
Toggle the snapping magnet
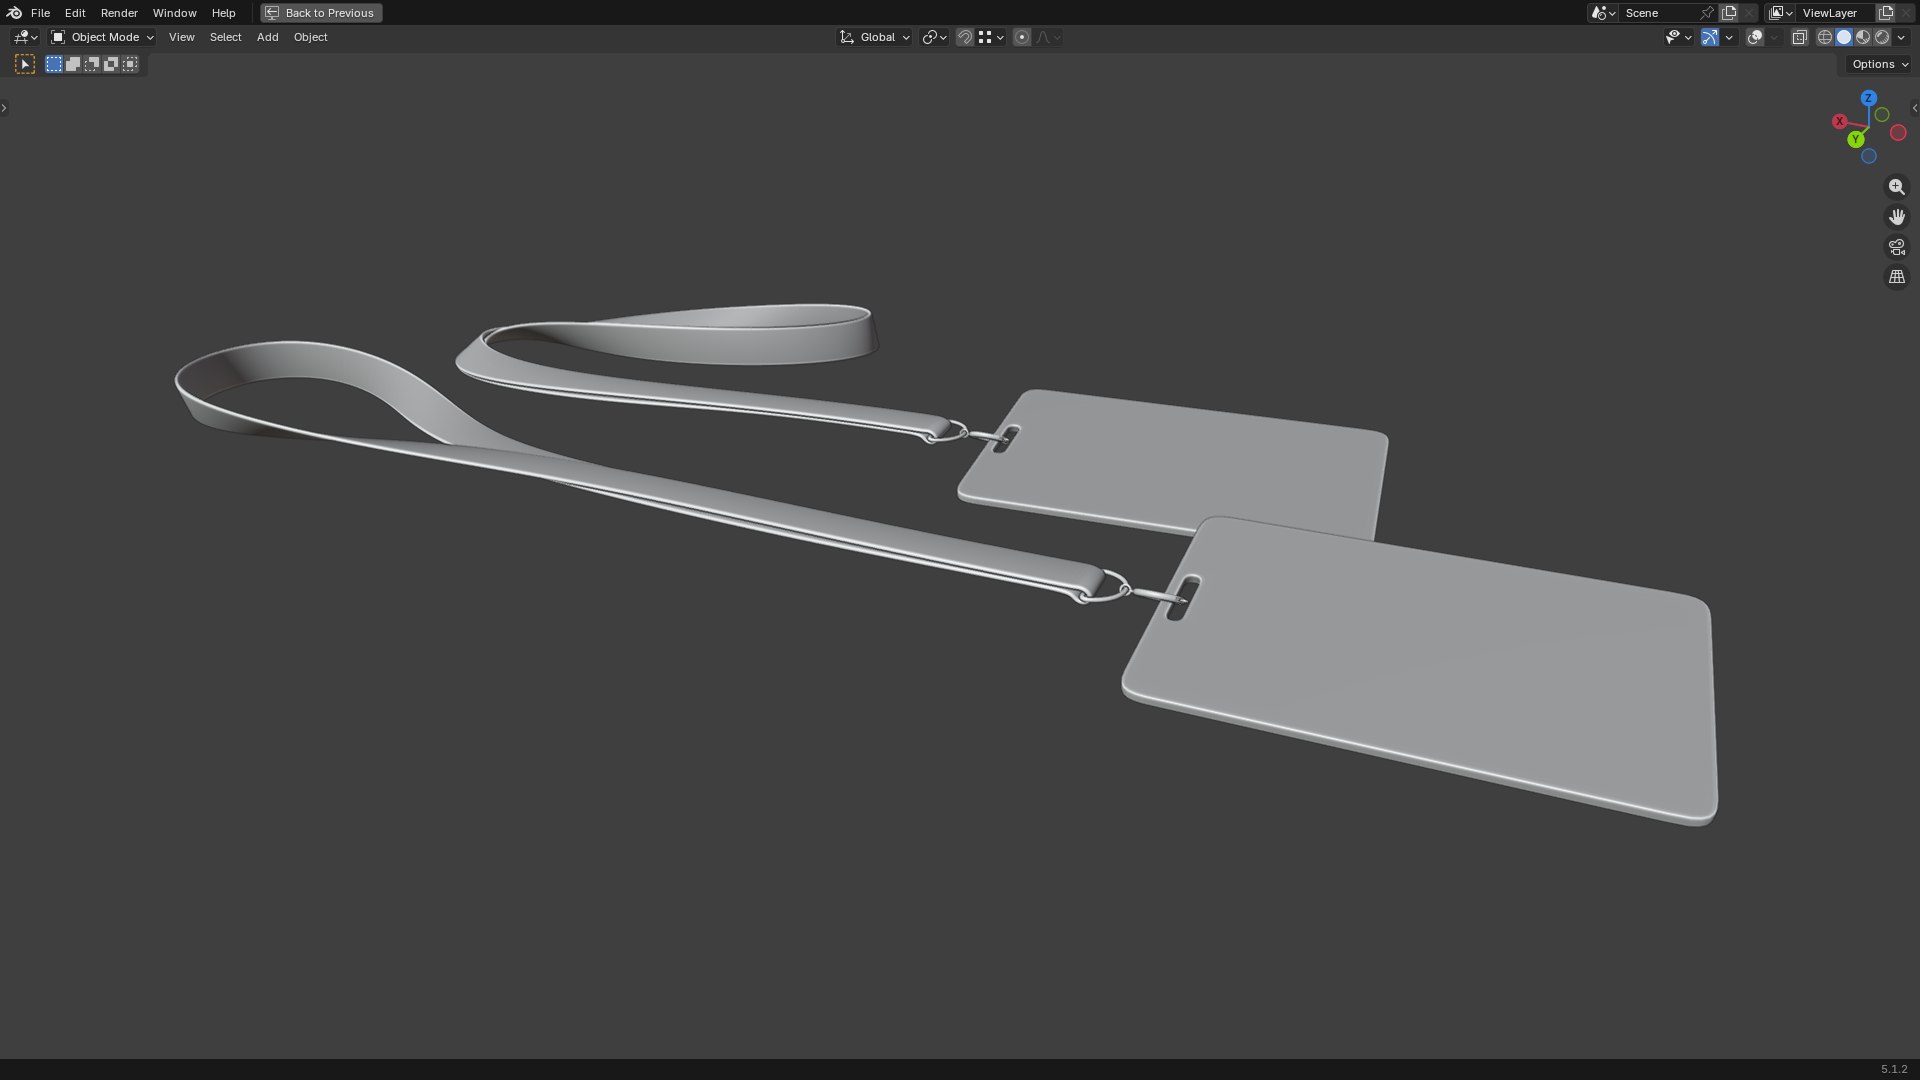[965, 37]
